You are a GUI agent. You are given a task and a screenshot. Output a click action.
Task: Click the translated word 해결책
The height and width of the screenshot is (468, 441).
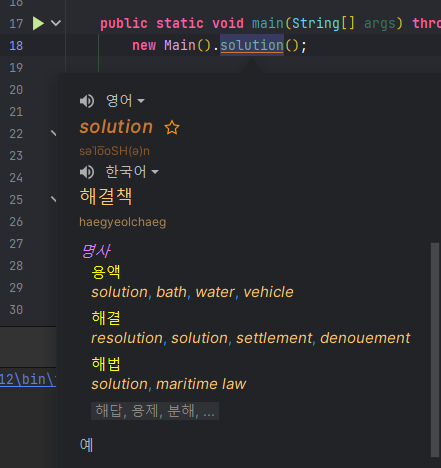coord(106,196)
